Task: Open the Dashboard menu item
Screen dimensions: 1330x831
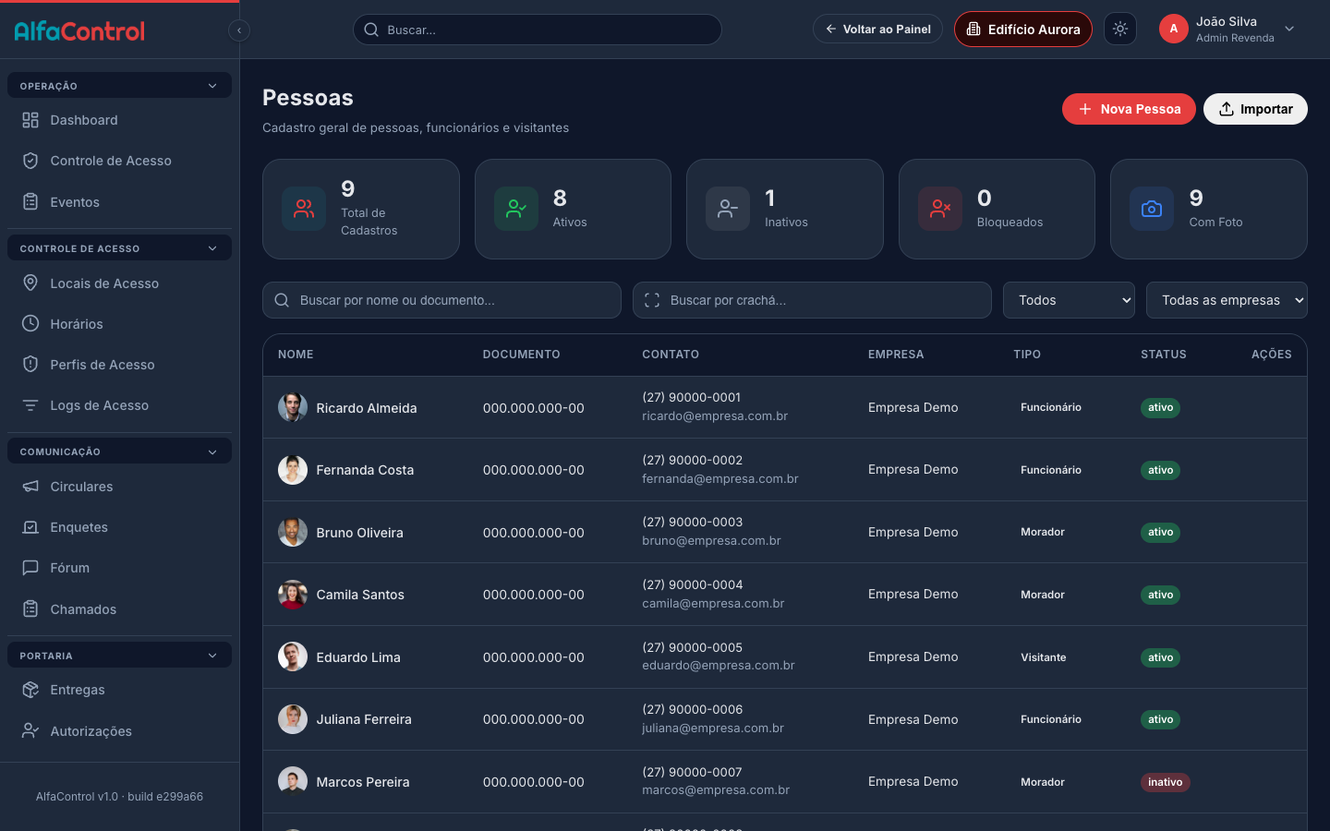Action: point(119,120)
